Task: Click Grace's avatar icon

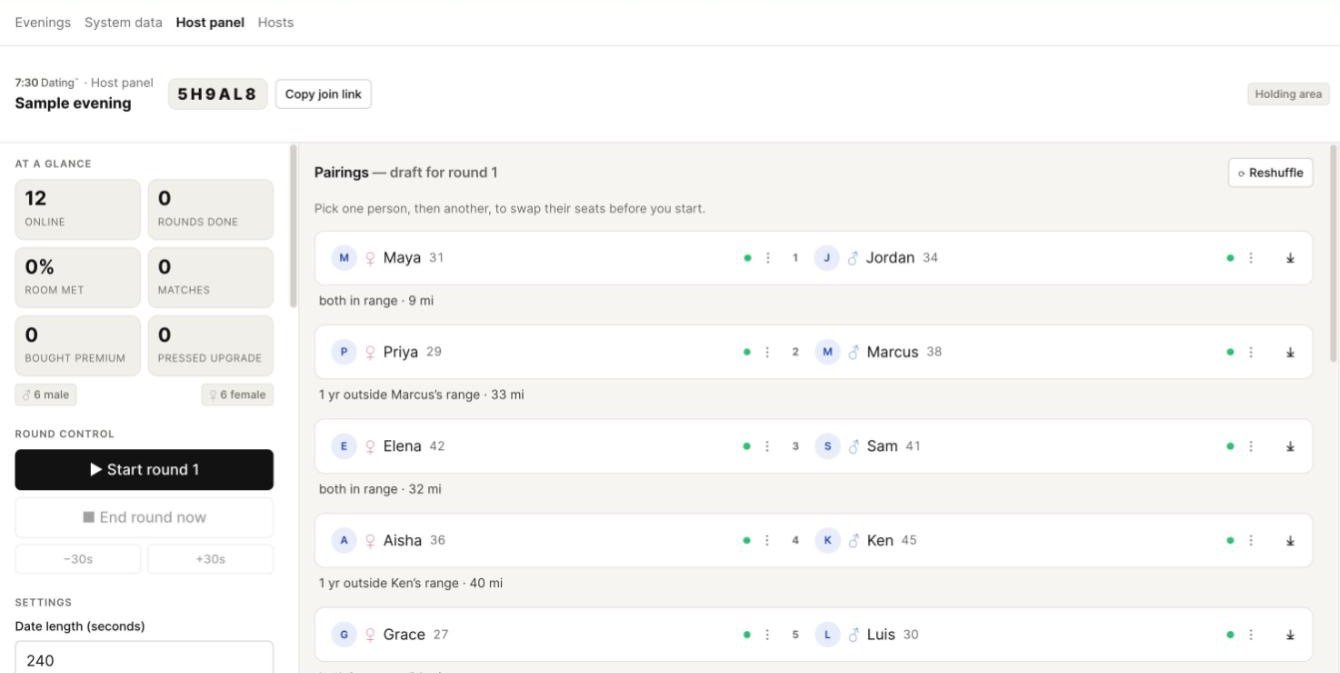Action: tap(344, 635)
